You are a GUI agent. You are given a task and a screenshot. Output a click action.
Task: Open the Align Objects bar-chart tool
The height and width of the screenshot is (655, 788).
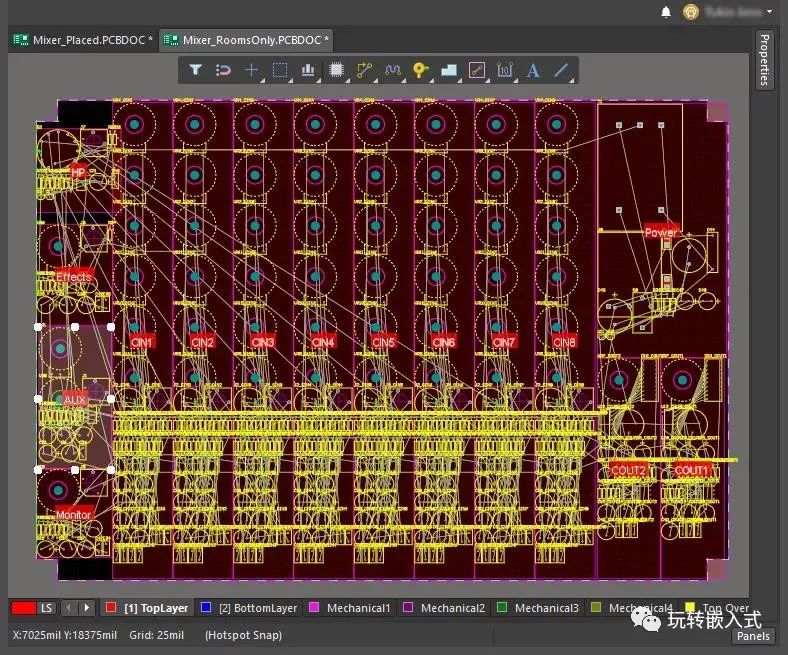(x=308, y=70)
